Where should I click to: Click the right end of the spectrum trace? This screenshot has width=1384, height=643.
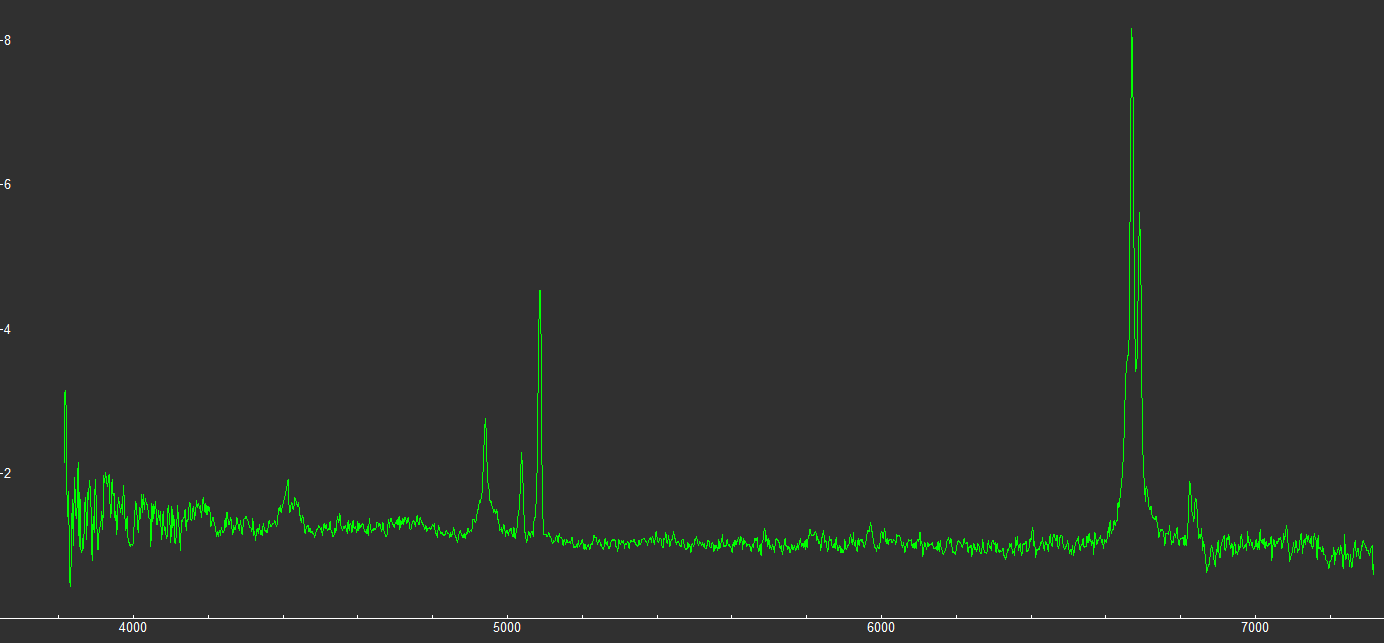pos(1373,572)
